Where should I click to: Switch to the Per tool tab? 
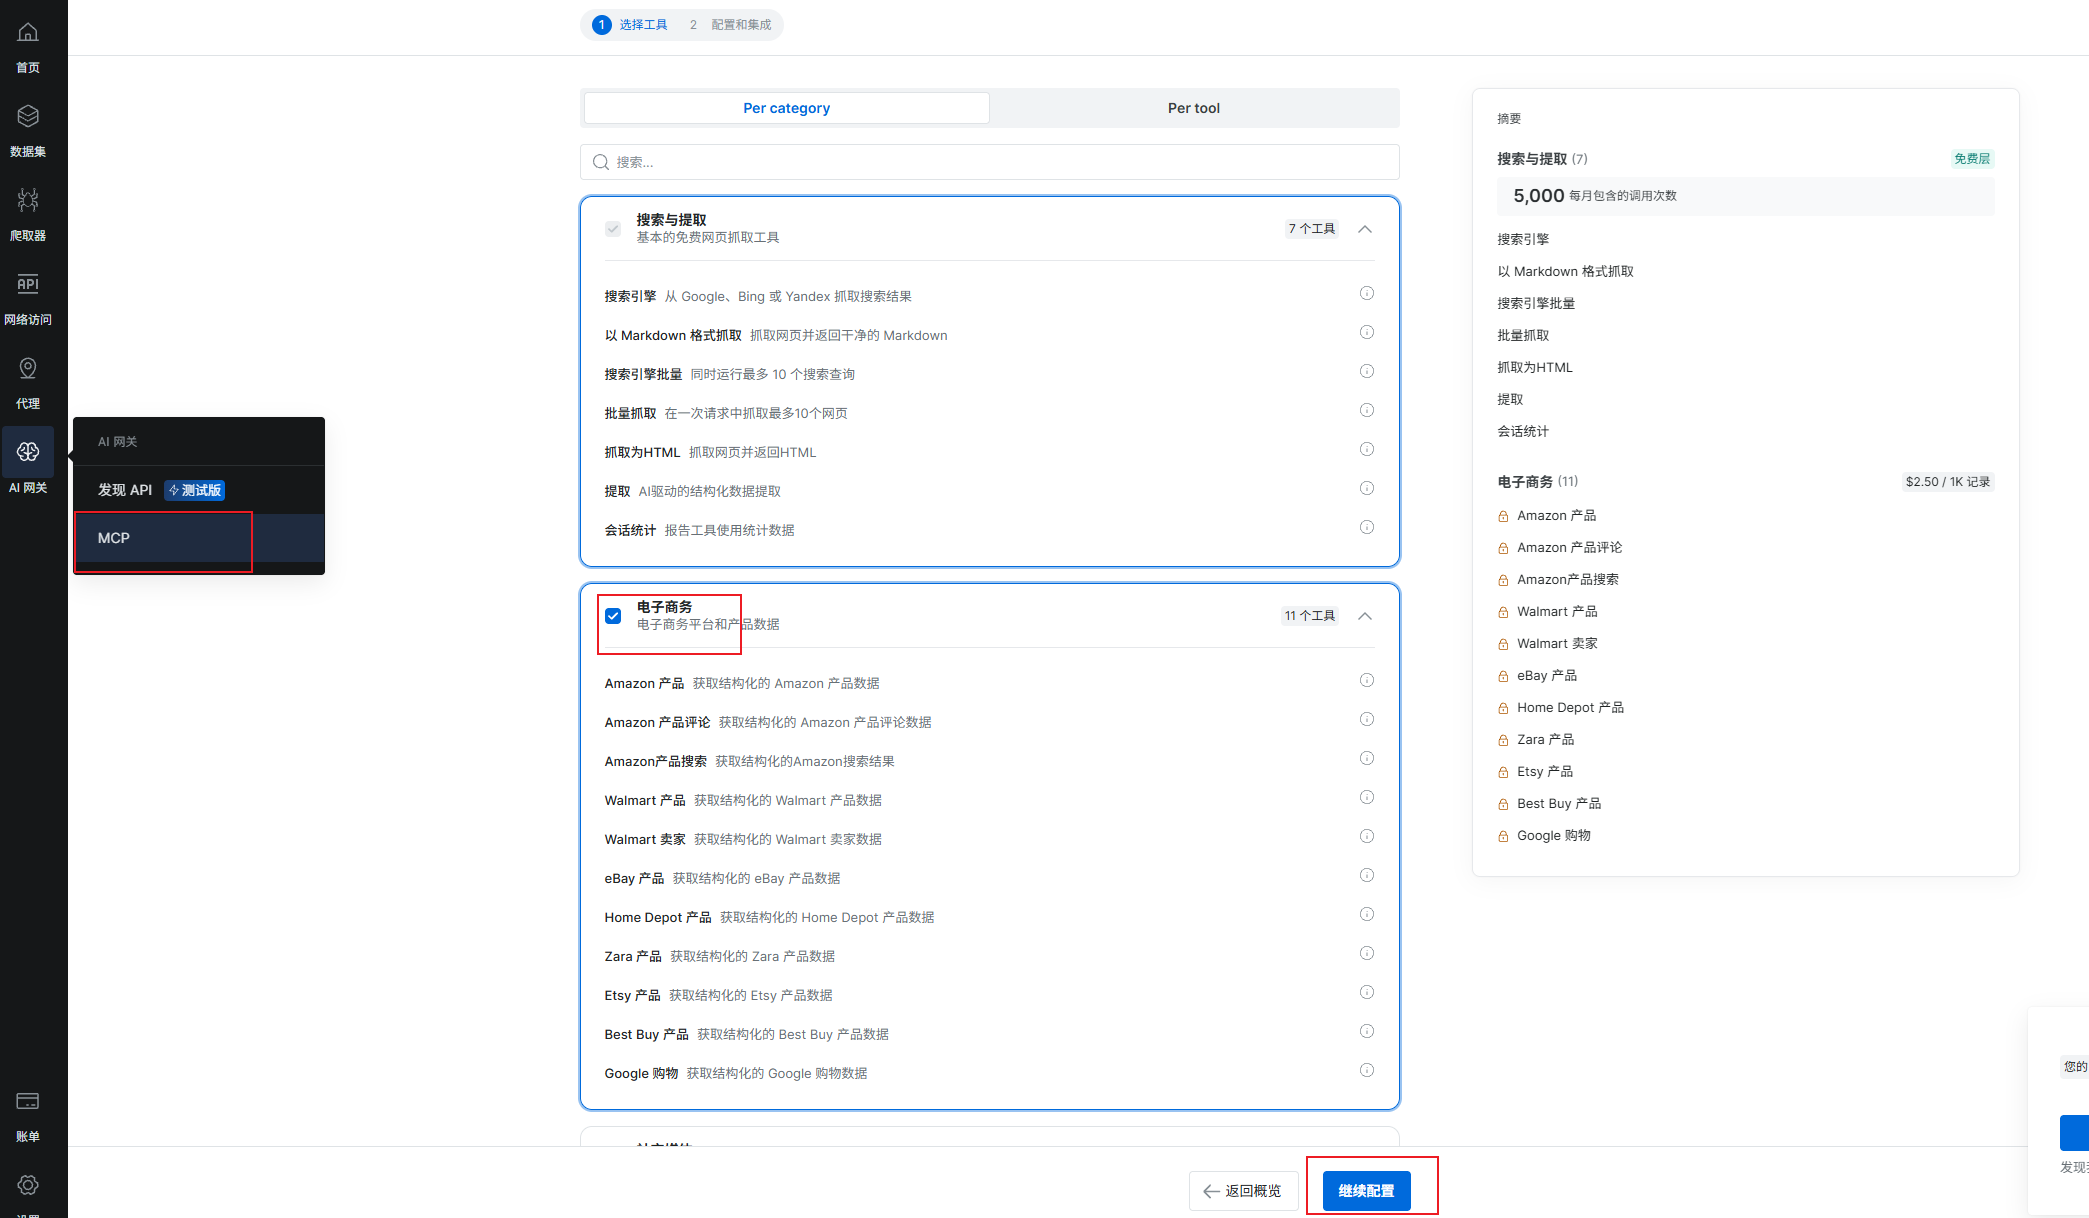1193,108
